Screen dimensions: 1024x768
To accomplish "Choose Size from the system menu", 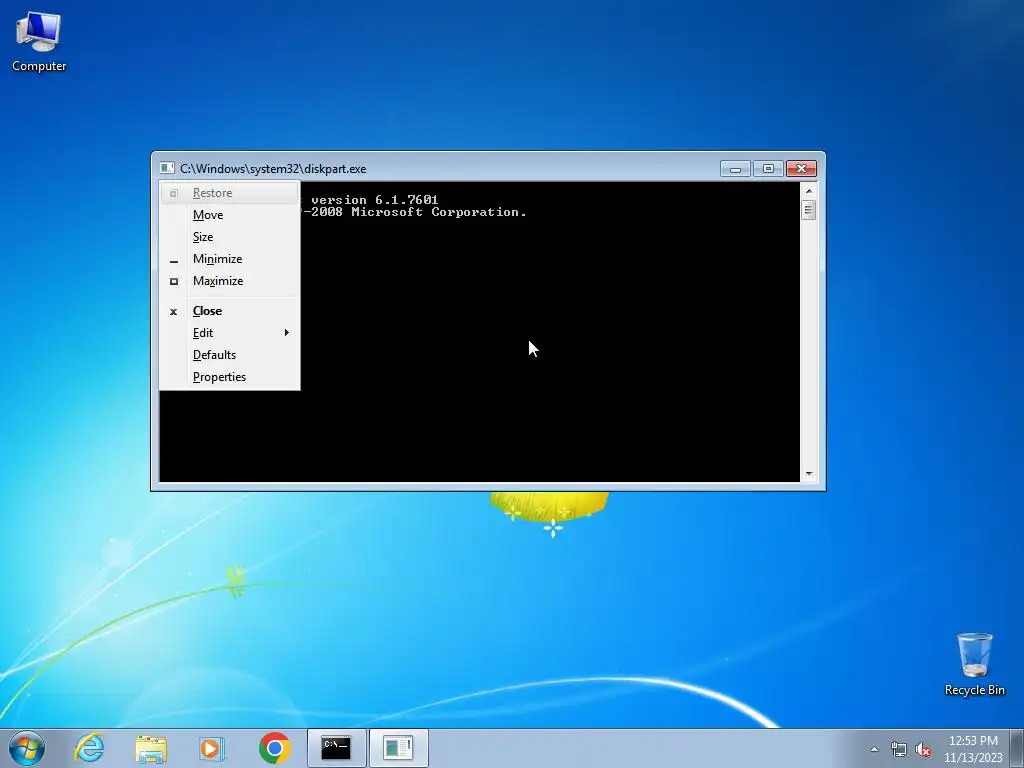I will coord(230,237).
